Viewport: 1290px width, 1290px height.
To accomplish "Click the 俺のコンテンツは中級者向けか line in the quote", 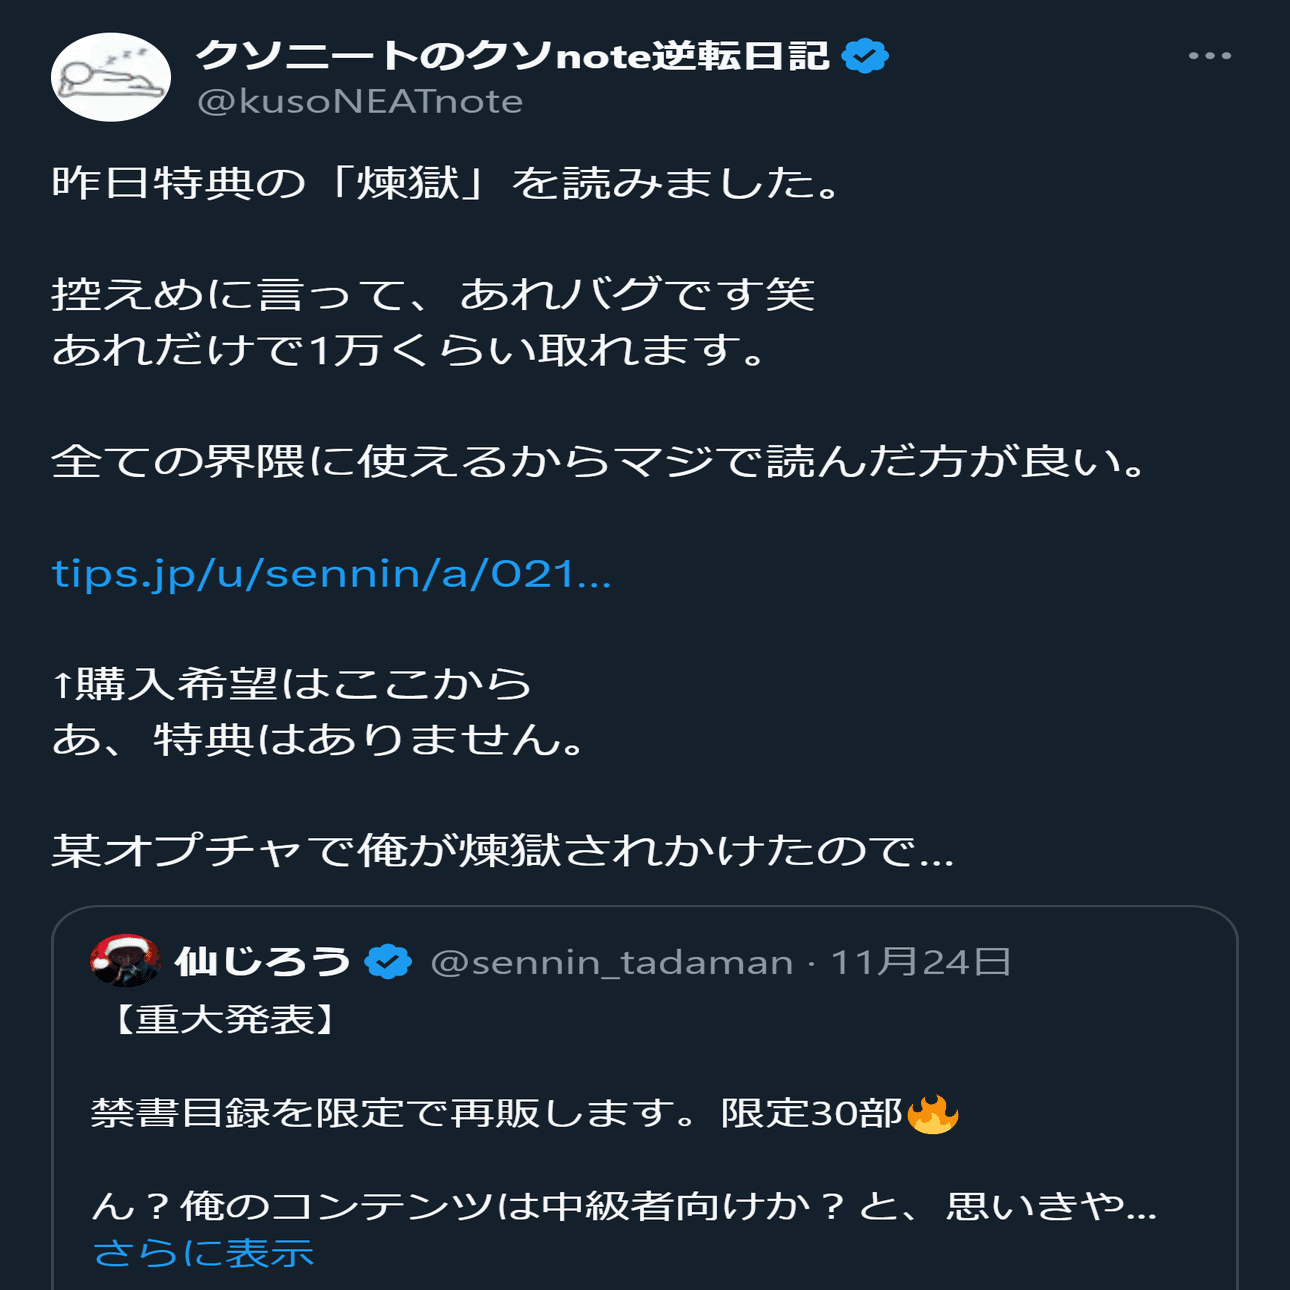I will coord(624,1206).
